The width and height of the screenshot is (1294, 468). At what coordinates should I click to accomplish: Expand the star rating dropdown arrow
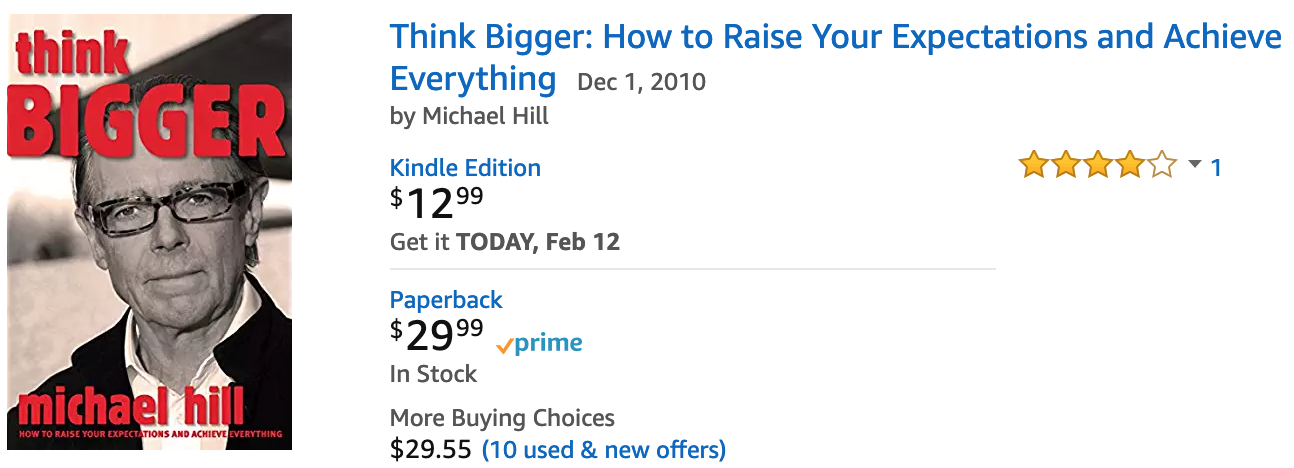pos(1195,165)
